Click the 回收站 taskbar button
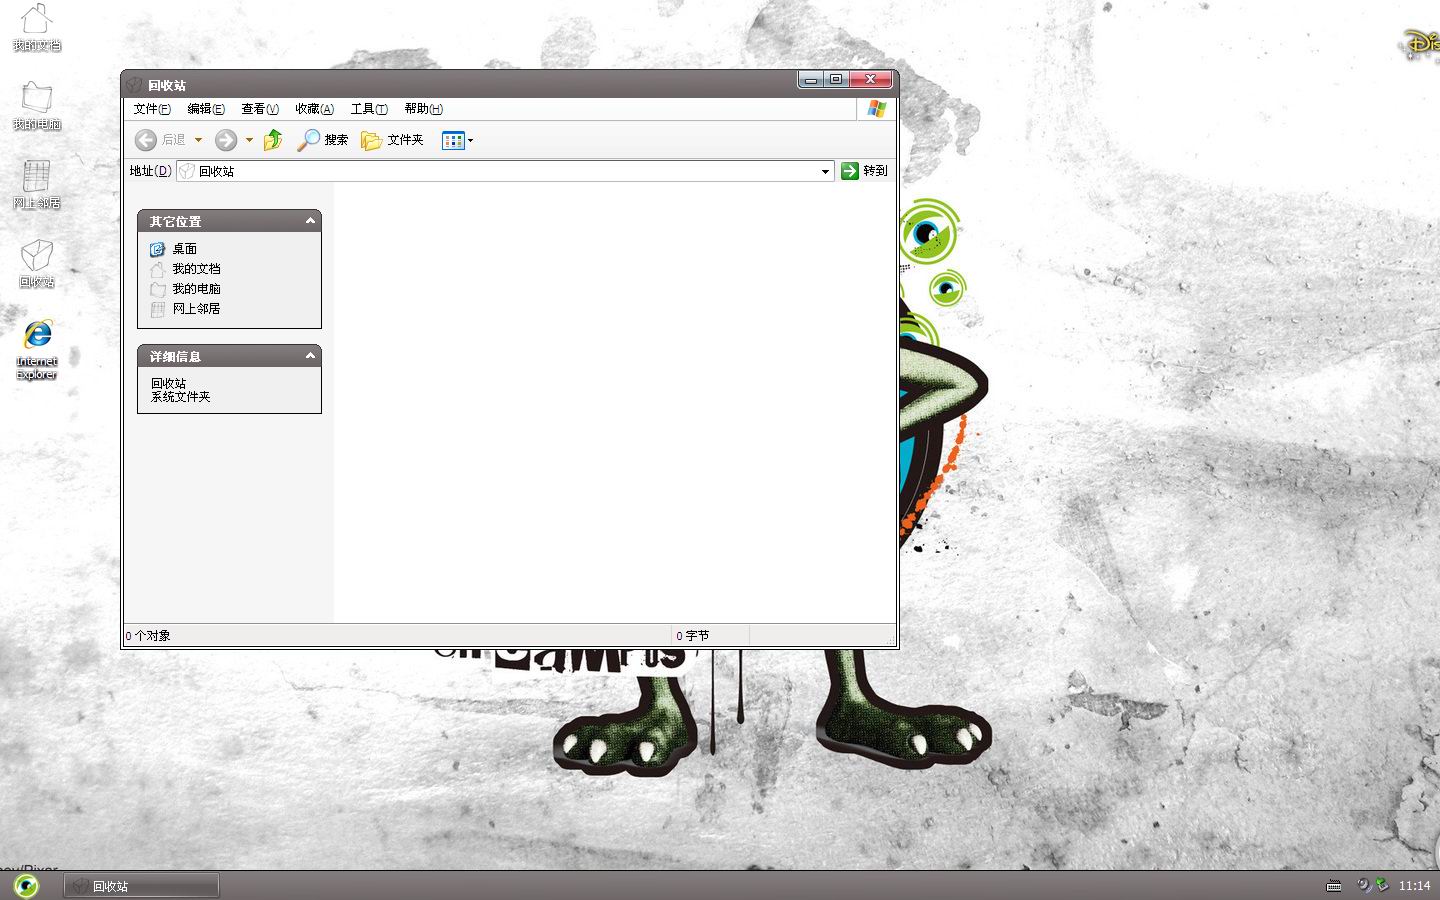This screenshot has width=1440, height=900. [x=142, y=886]
